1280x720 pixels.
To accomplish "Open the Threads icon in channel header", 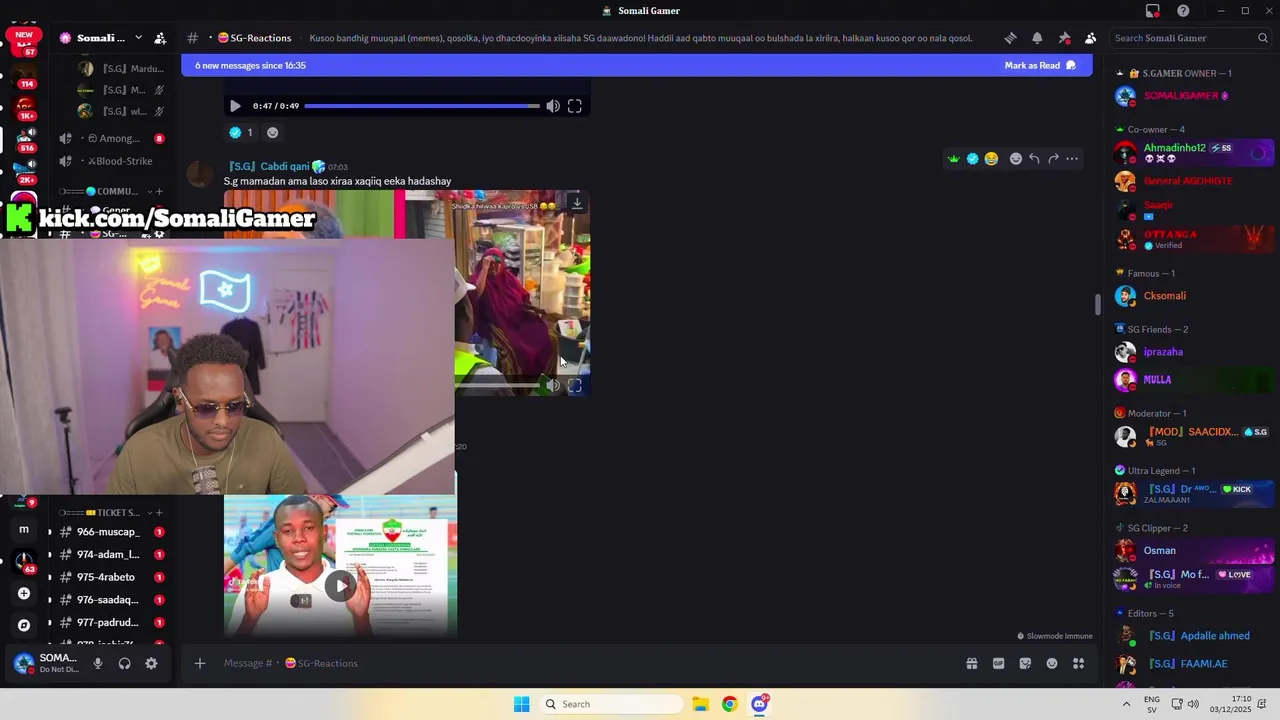I will click(1010, 38).
